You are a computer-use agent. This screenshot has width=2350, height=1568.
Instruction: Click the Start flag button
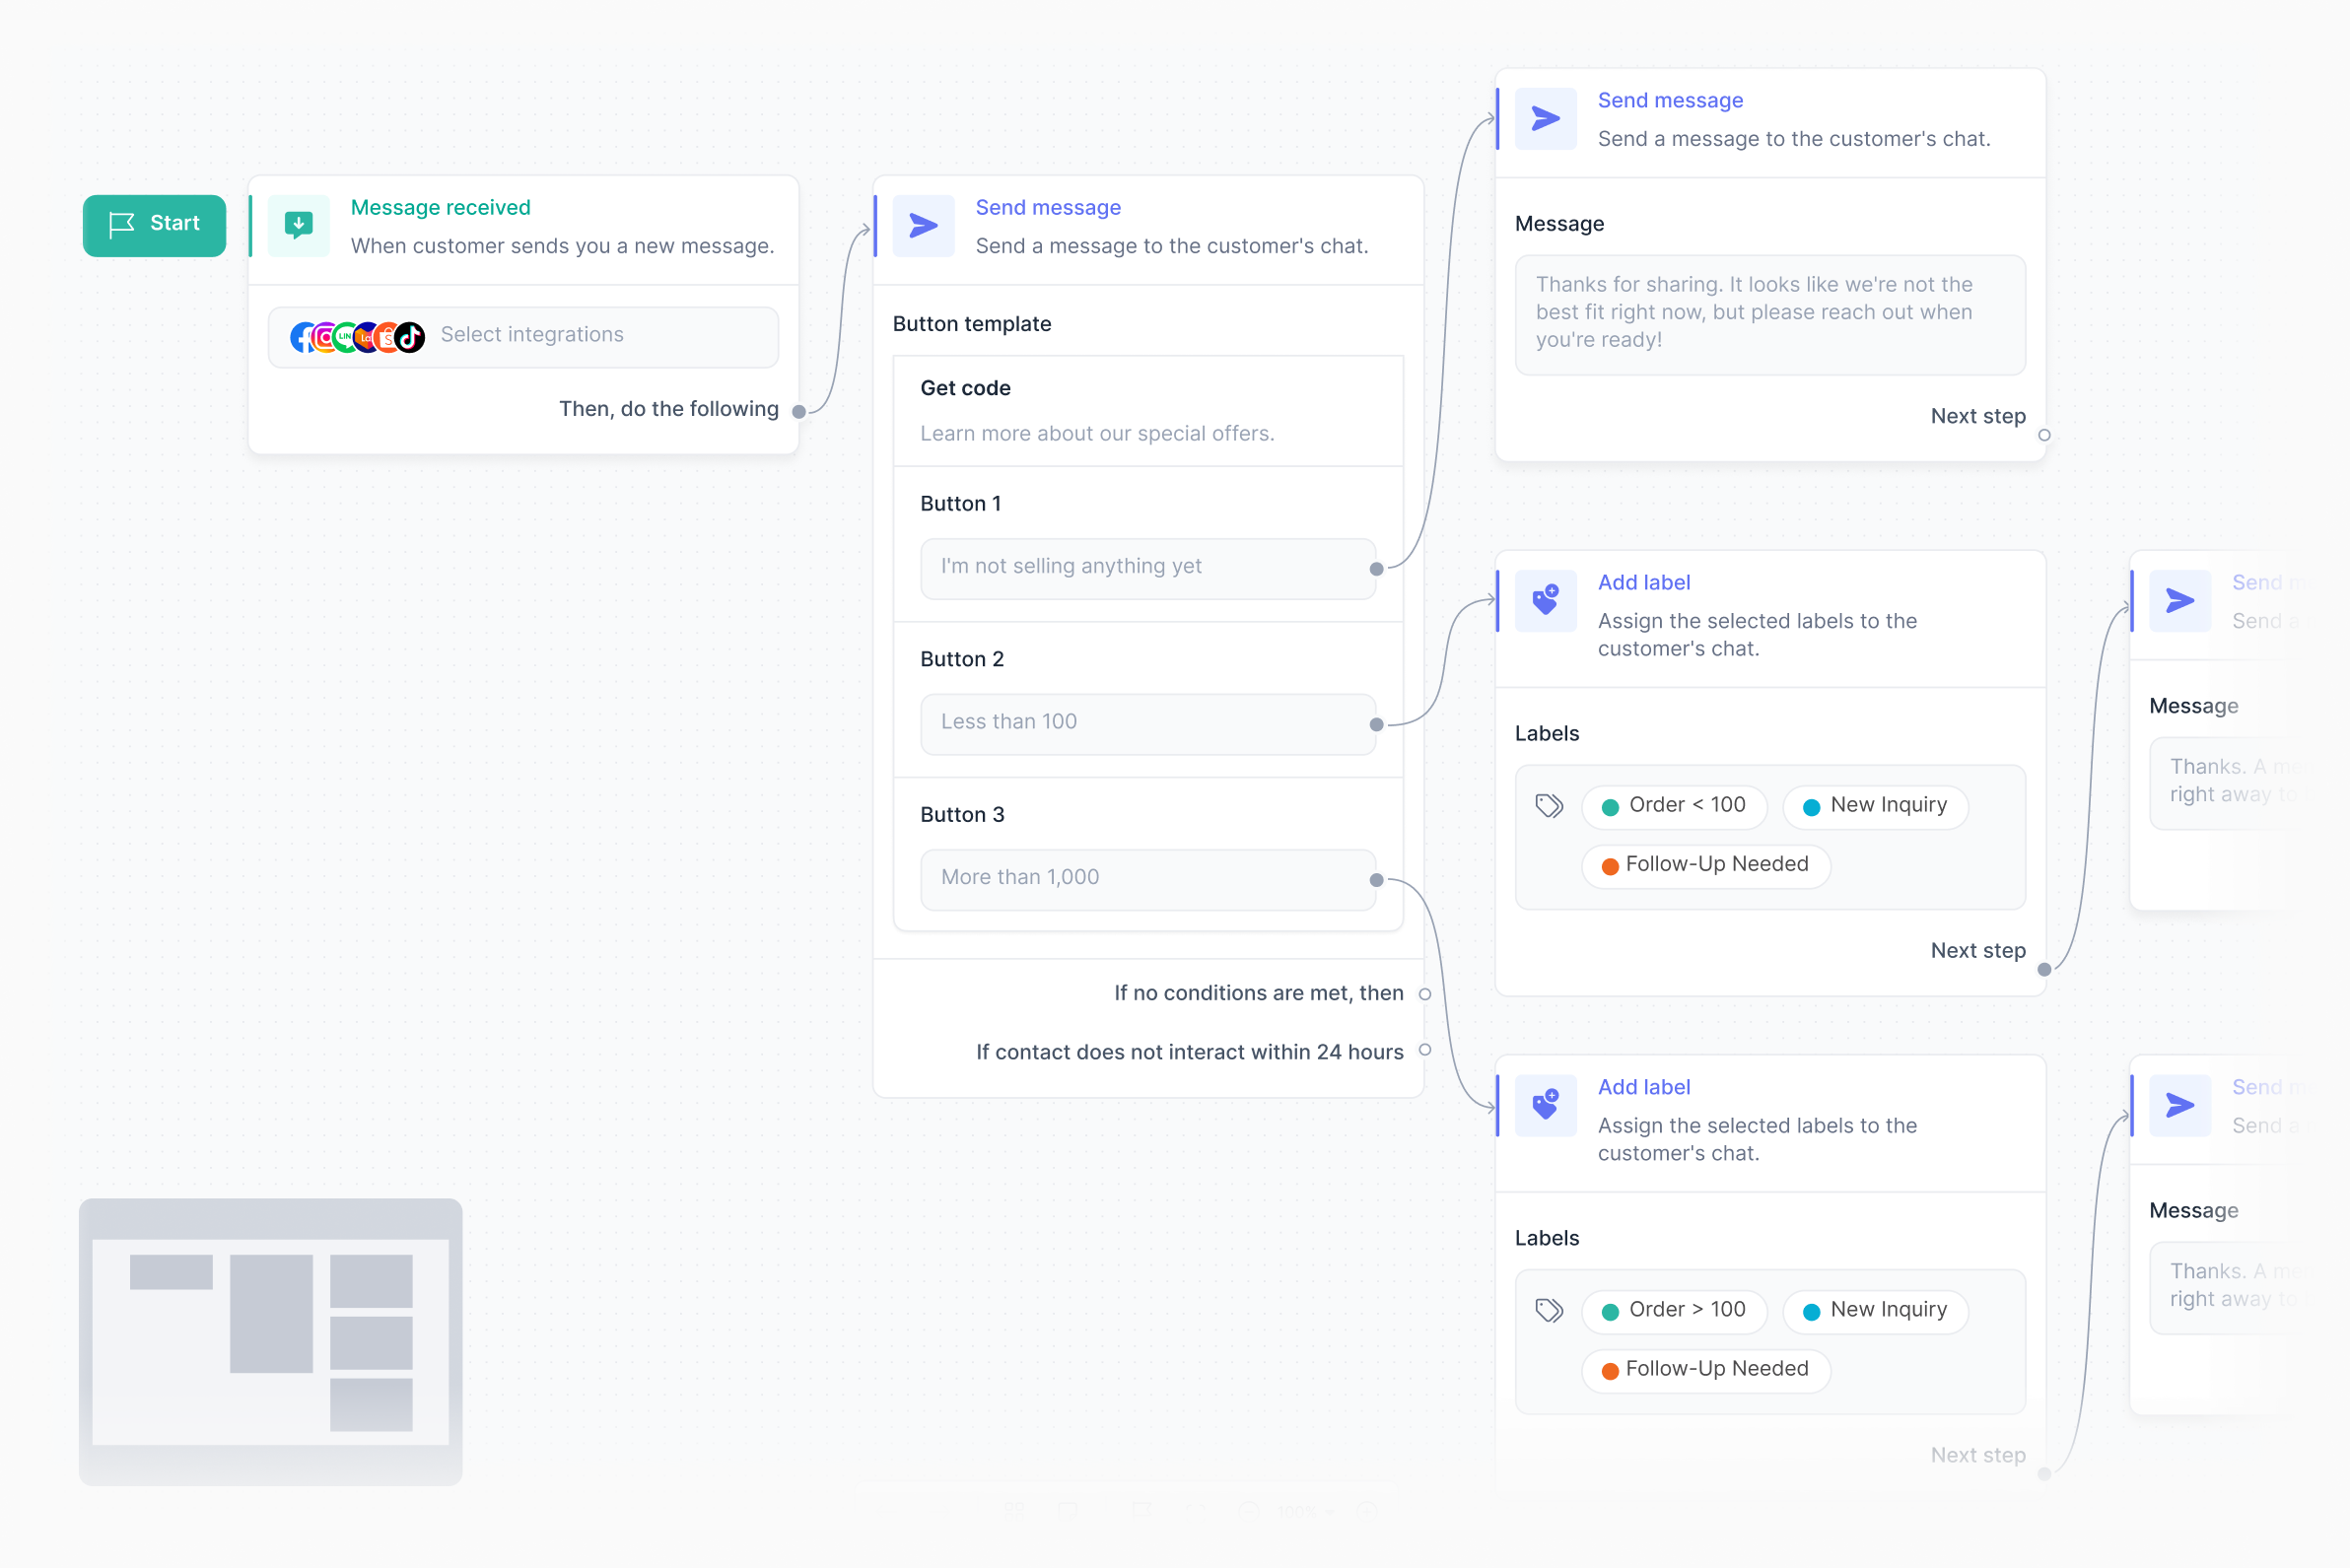tap(154, 224)
